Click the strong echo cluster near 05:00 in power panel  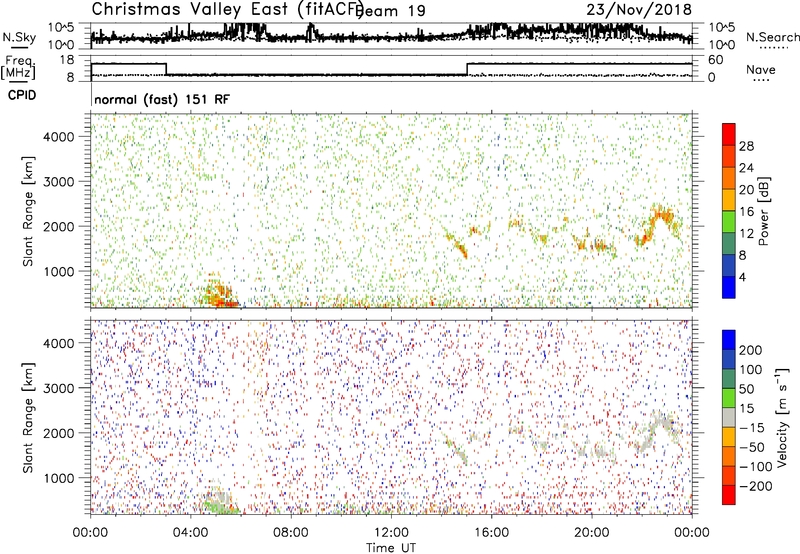click(219, 293)
